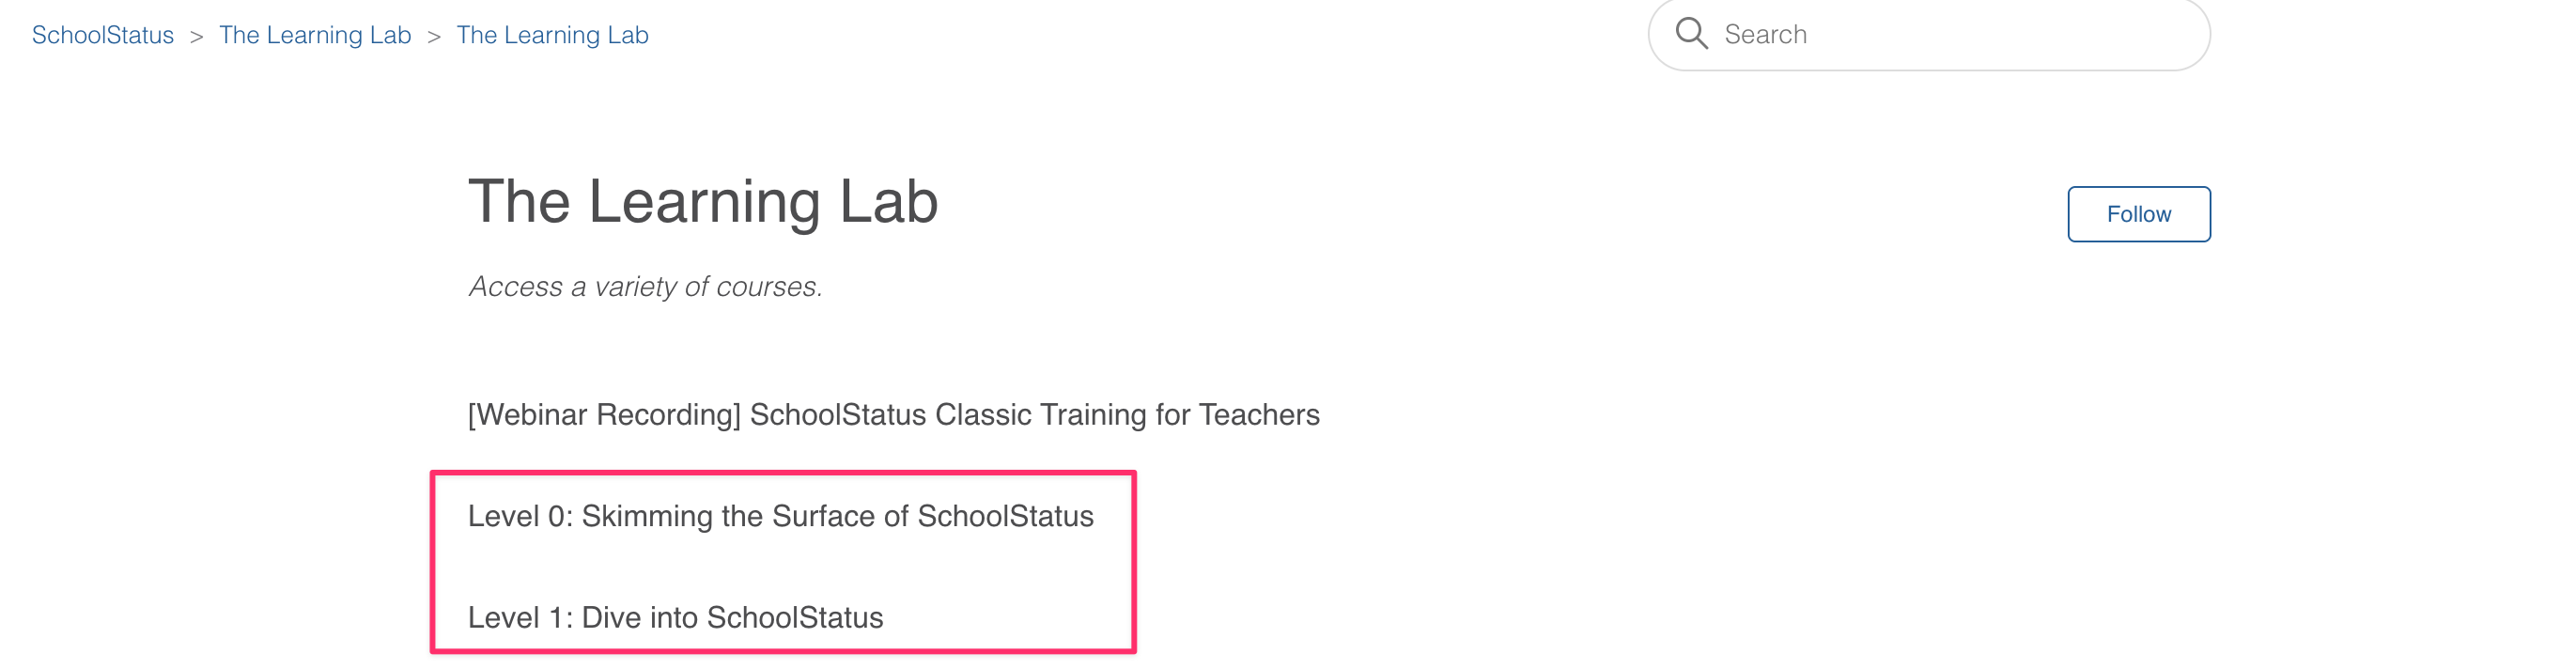The height and width of the screenshot is (669, 2576).
Task: Go to SchoolStatus breadcrumb home link
Action: click(103, 35)
